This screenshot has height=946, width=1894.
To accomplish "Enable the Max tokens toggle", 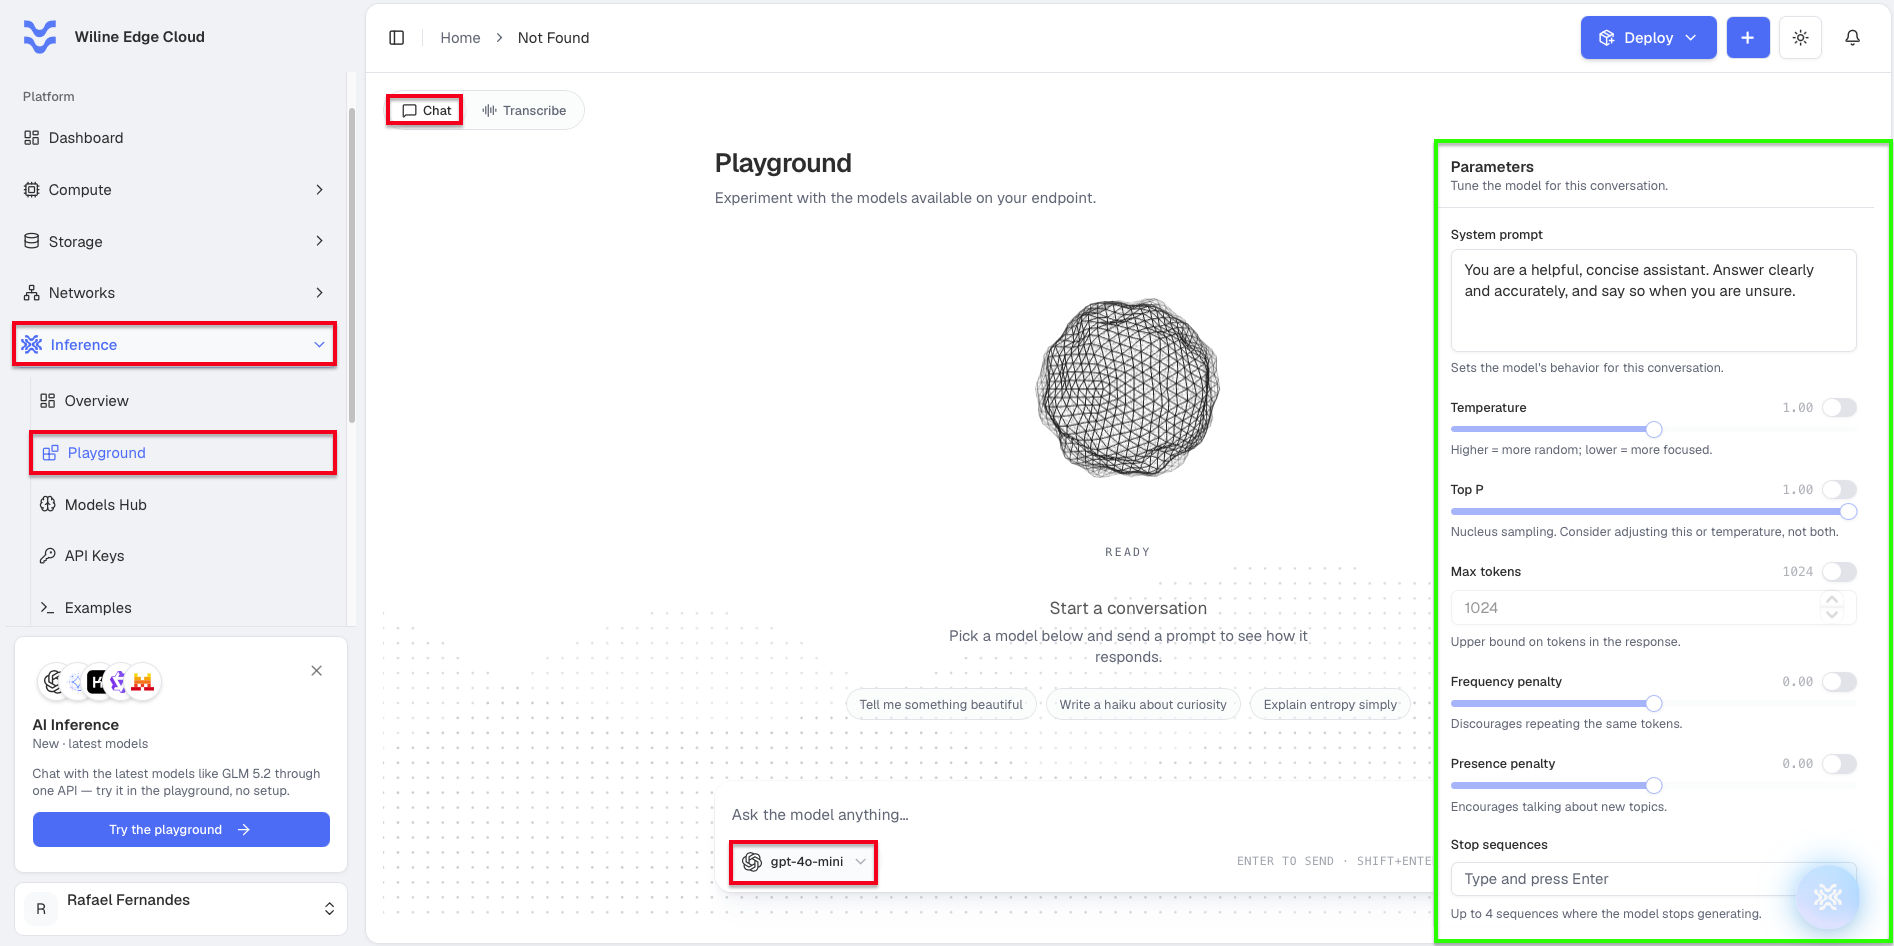I will tap(1839, 571).
